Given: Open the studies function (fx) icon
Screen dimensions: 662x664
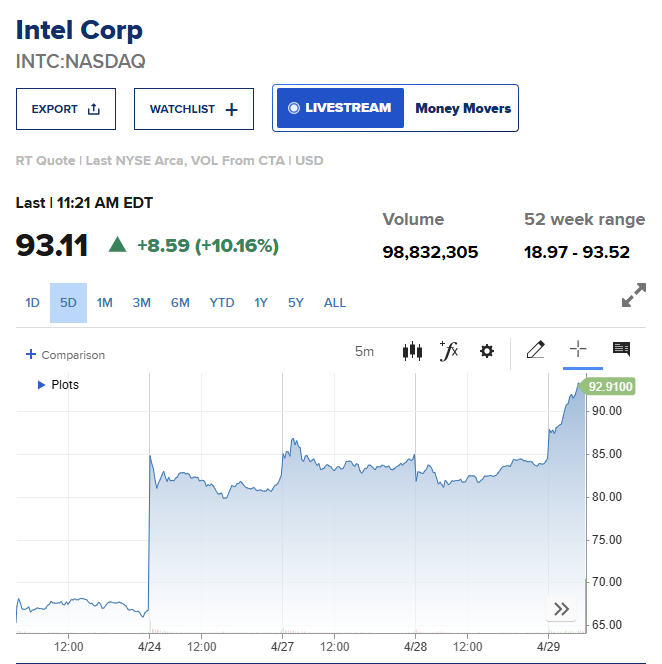Looking at the screenshot, I should [x=448, y=351].
